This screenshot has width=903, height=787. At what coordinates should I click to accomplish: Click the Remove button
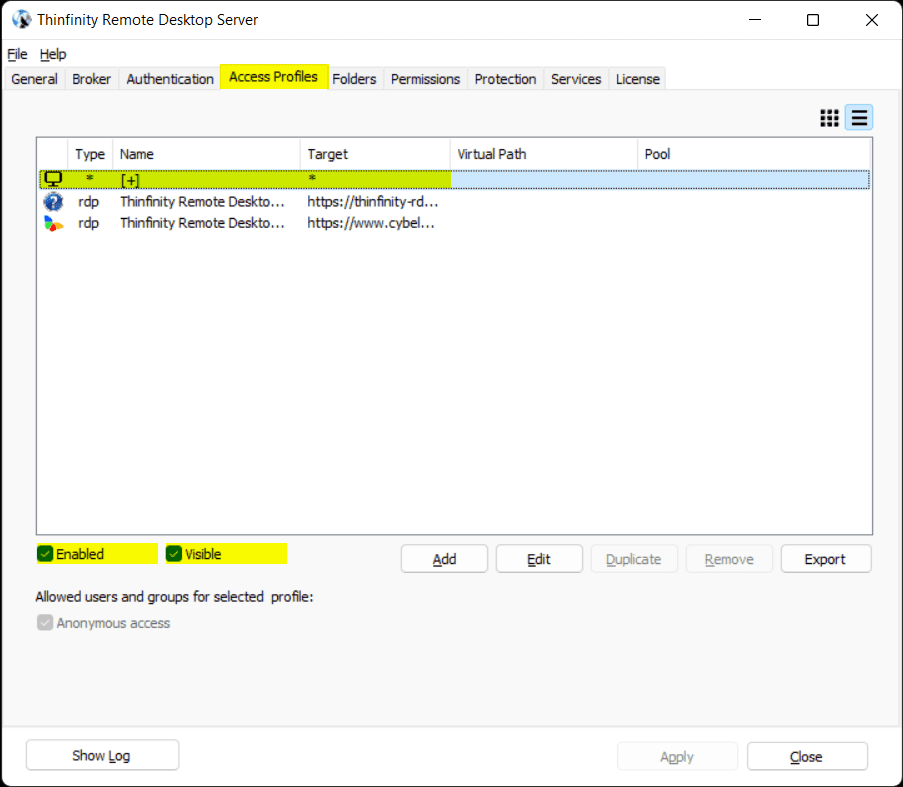pyautogui.click(x=729, y=559)
